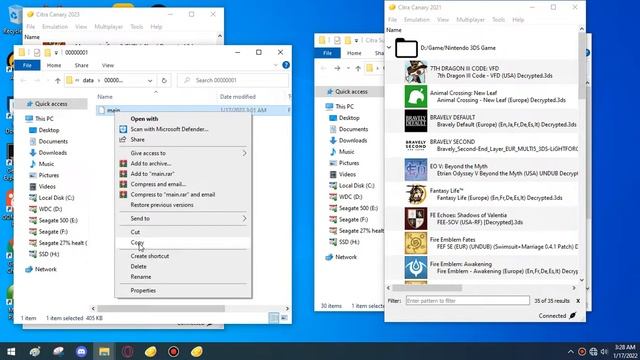This screenshot has width=640, height=360.
Task: Click horizontal scrollbar in 00000001 file list
Action: [161, 309]
